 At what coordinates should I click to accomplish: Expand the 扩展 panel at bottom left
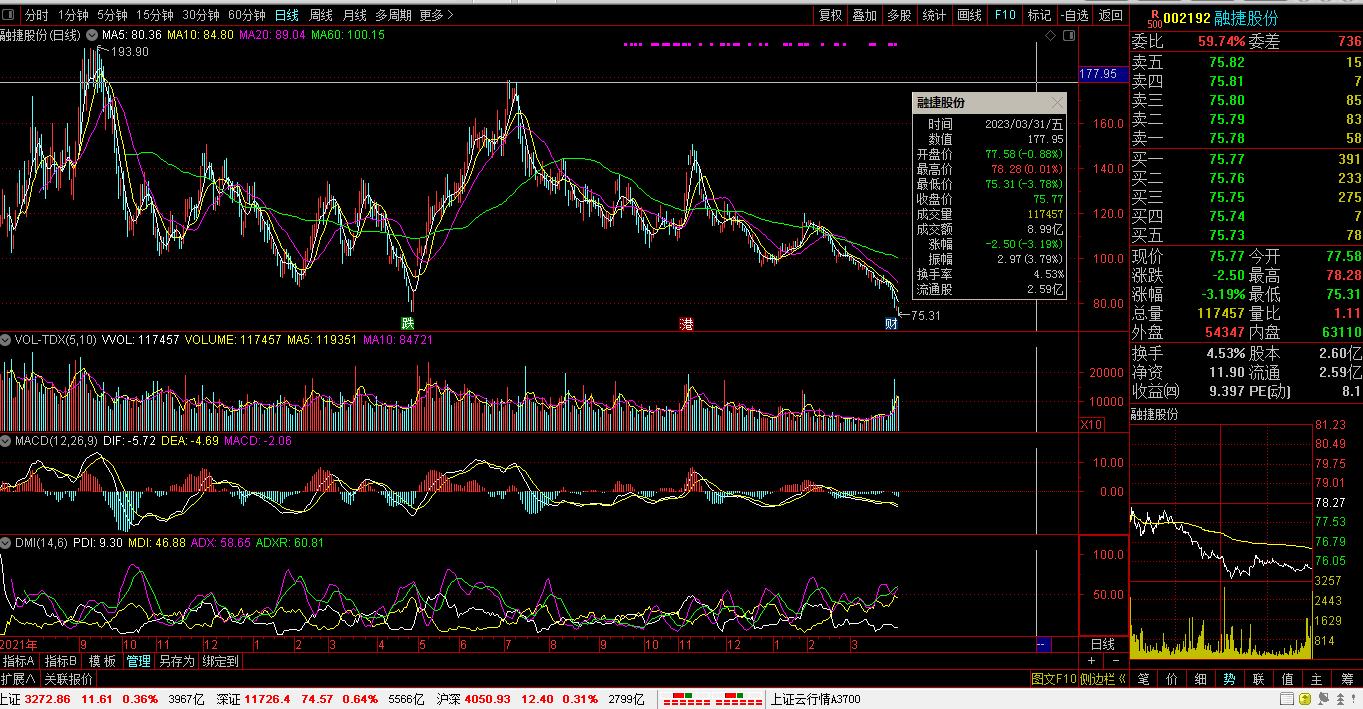click(18, 678)
